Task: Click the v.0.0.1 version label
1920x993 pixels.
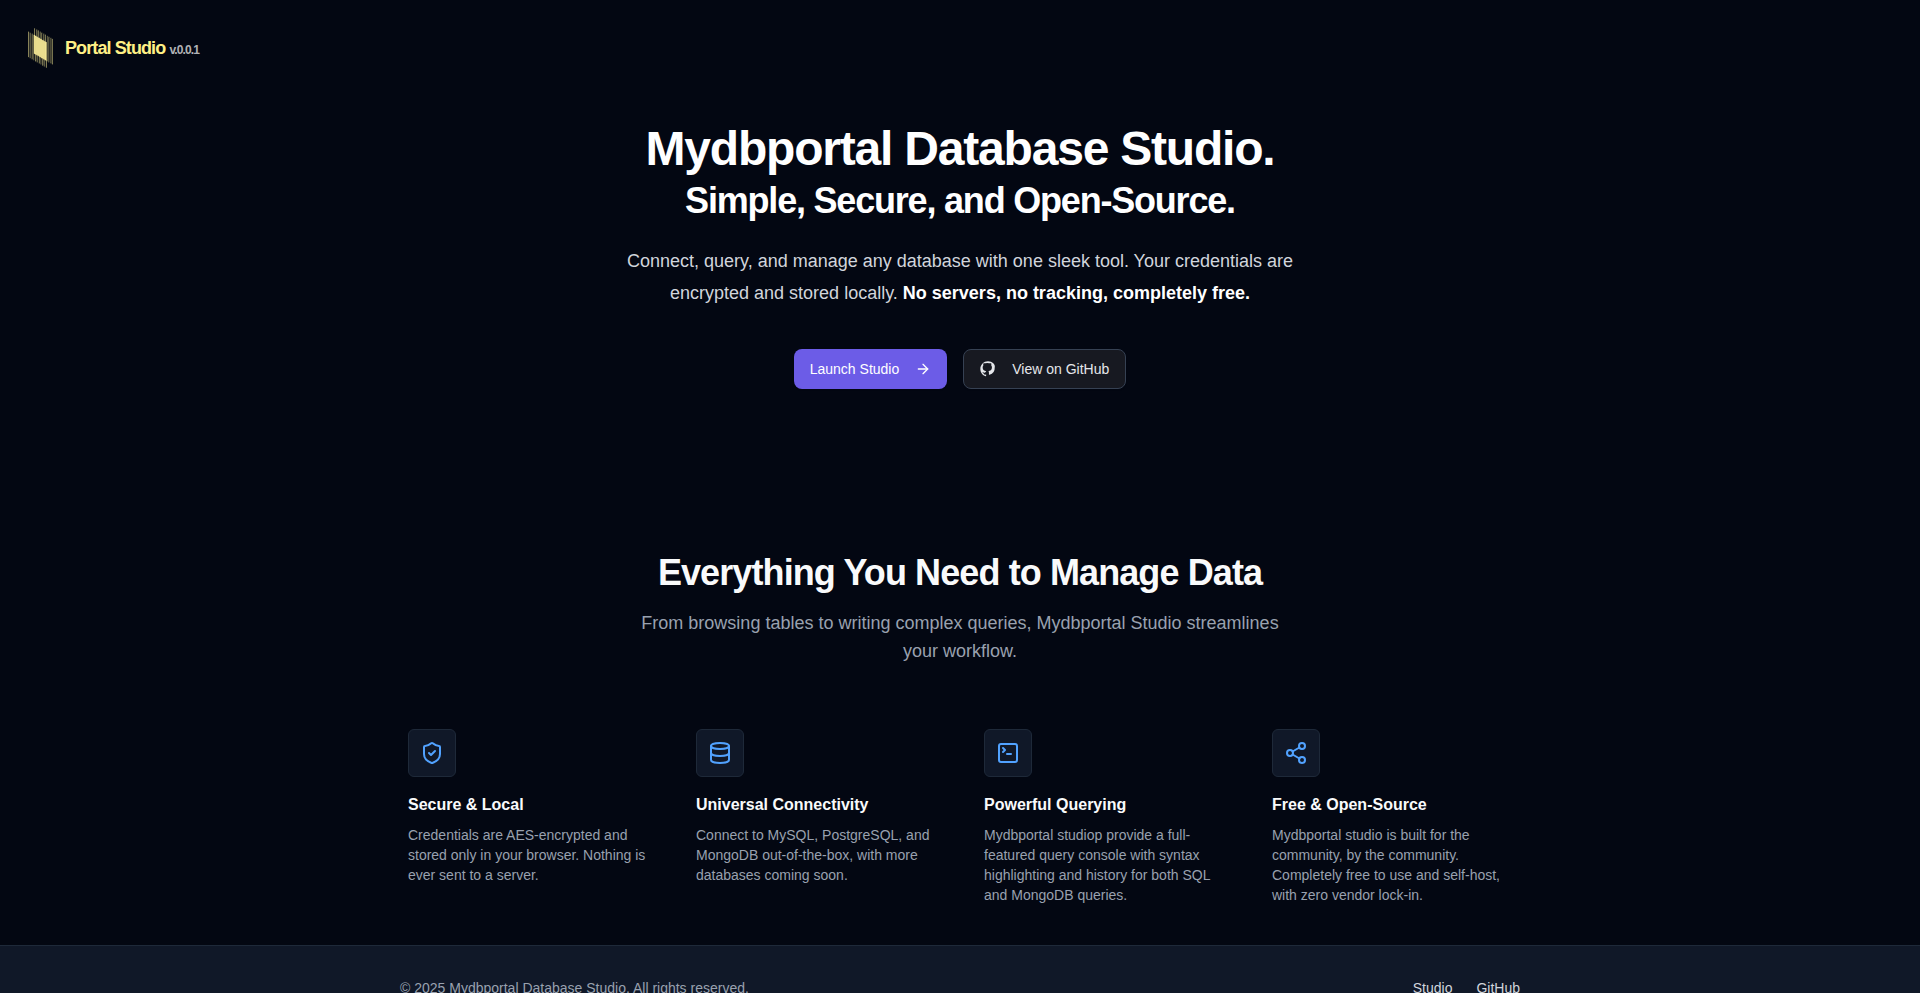Action: click(185, 50)
